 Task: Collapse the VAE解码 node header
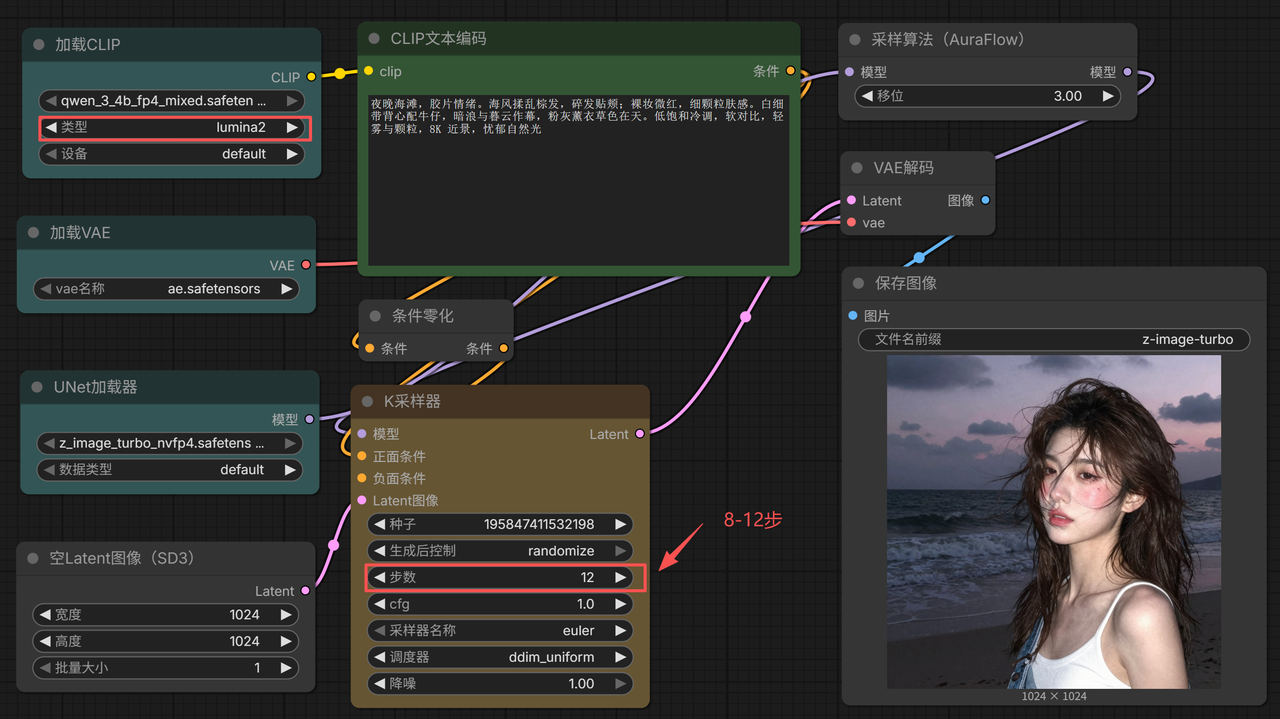pos(856,167)
